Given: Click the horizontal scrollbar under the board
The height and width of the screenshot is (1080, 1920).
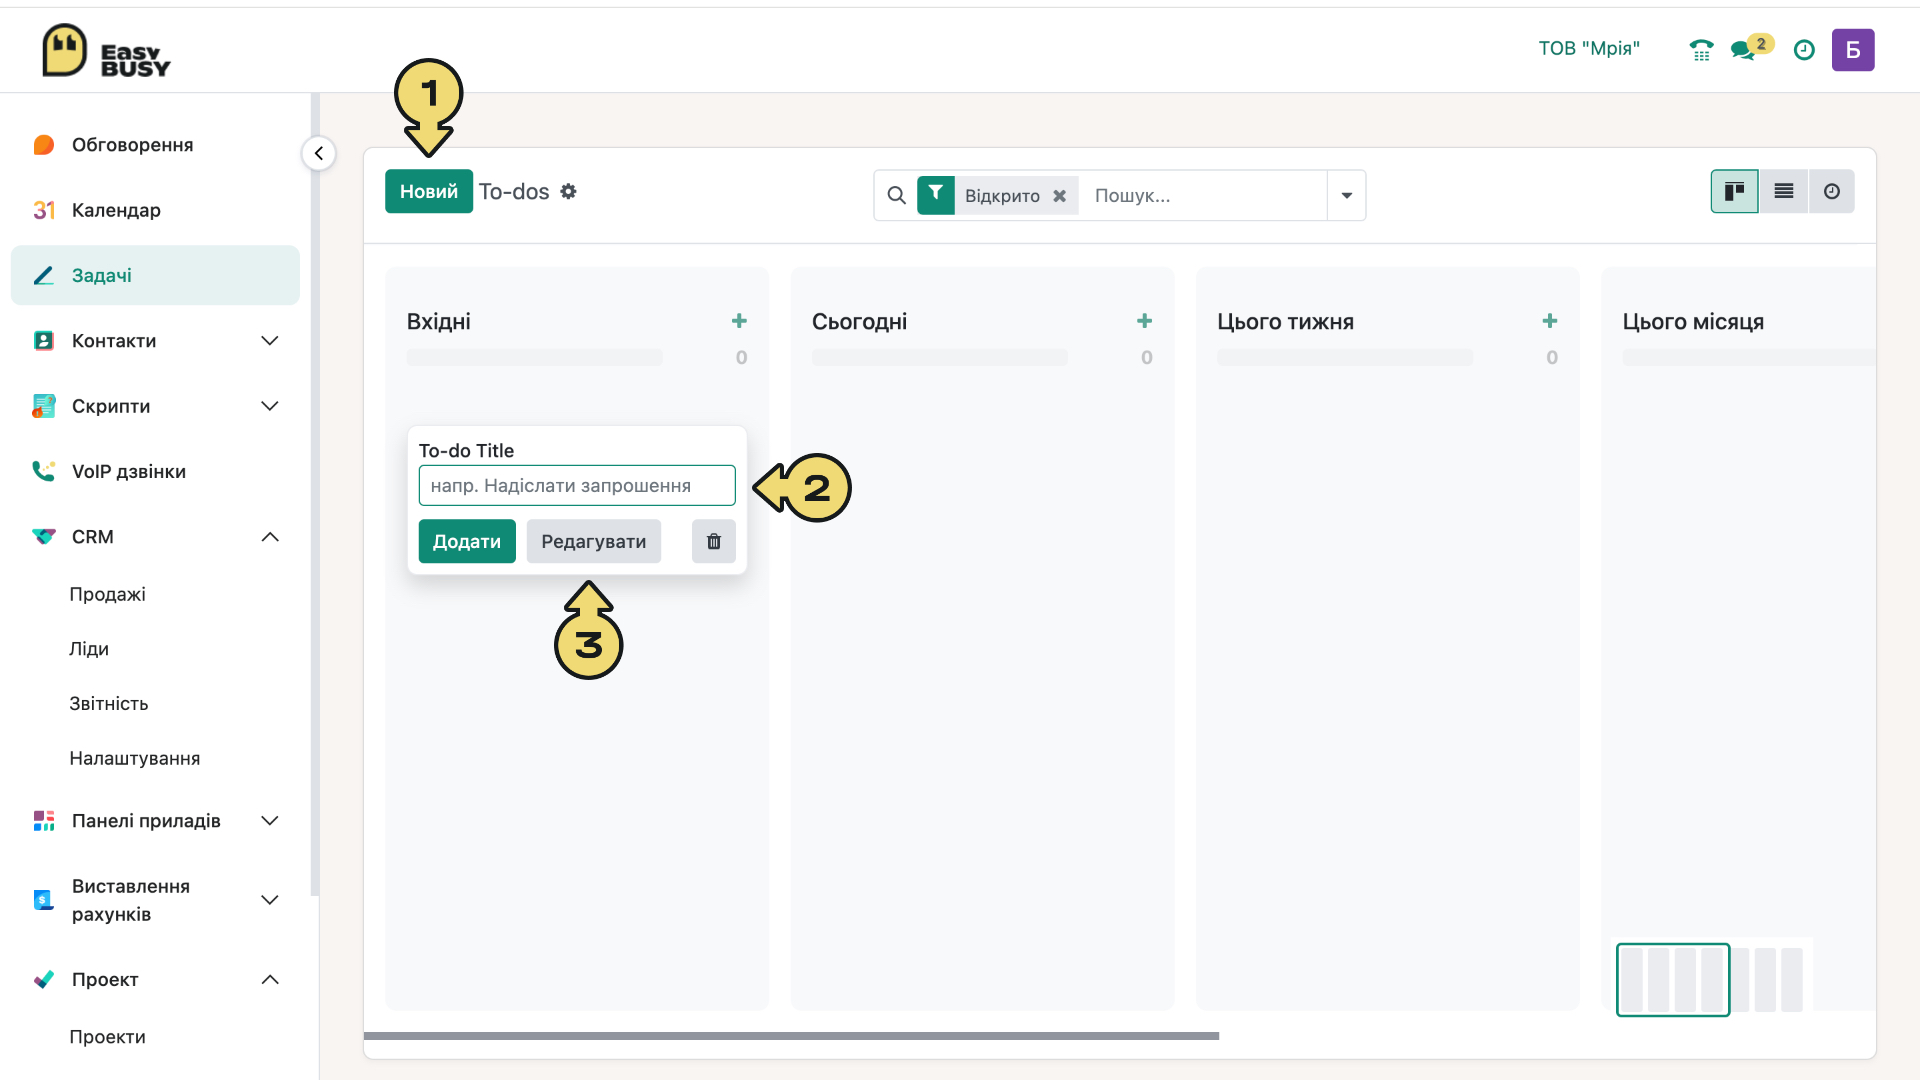Looking at the screenshot, I should [x=791, y=1036].
